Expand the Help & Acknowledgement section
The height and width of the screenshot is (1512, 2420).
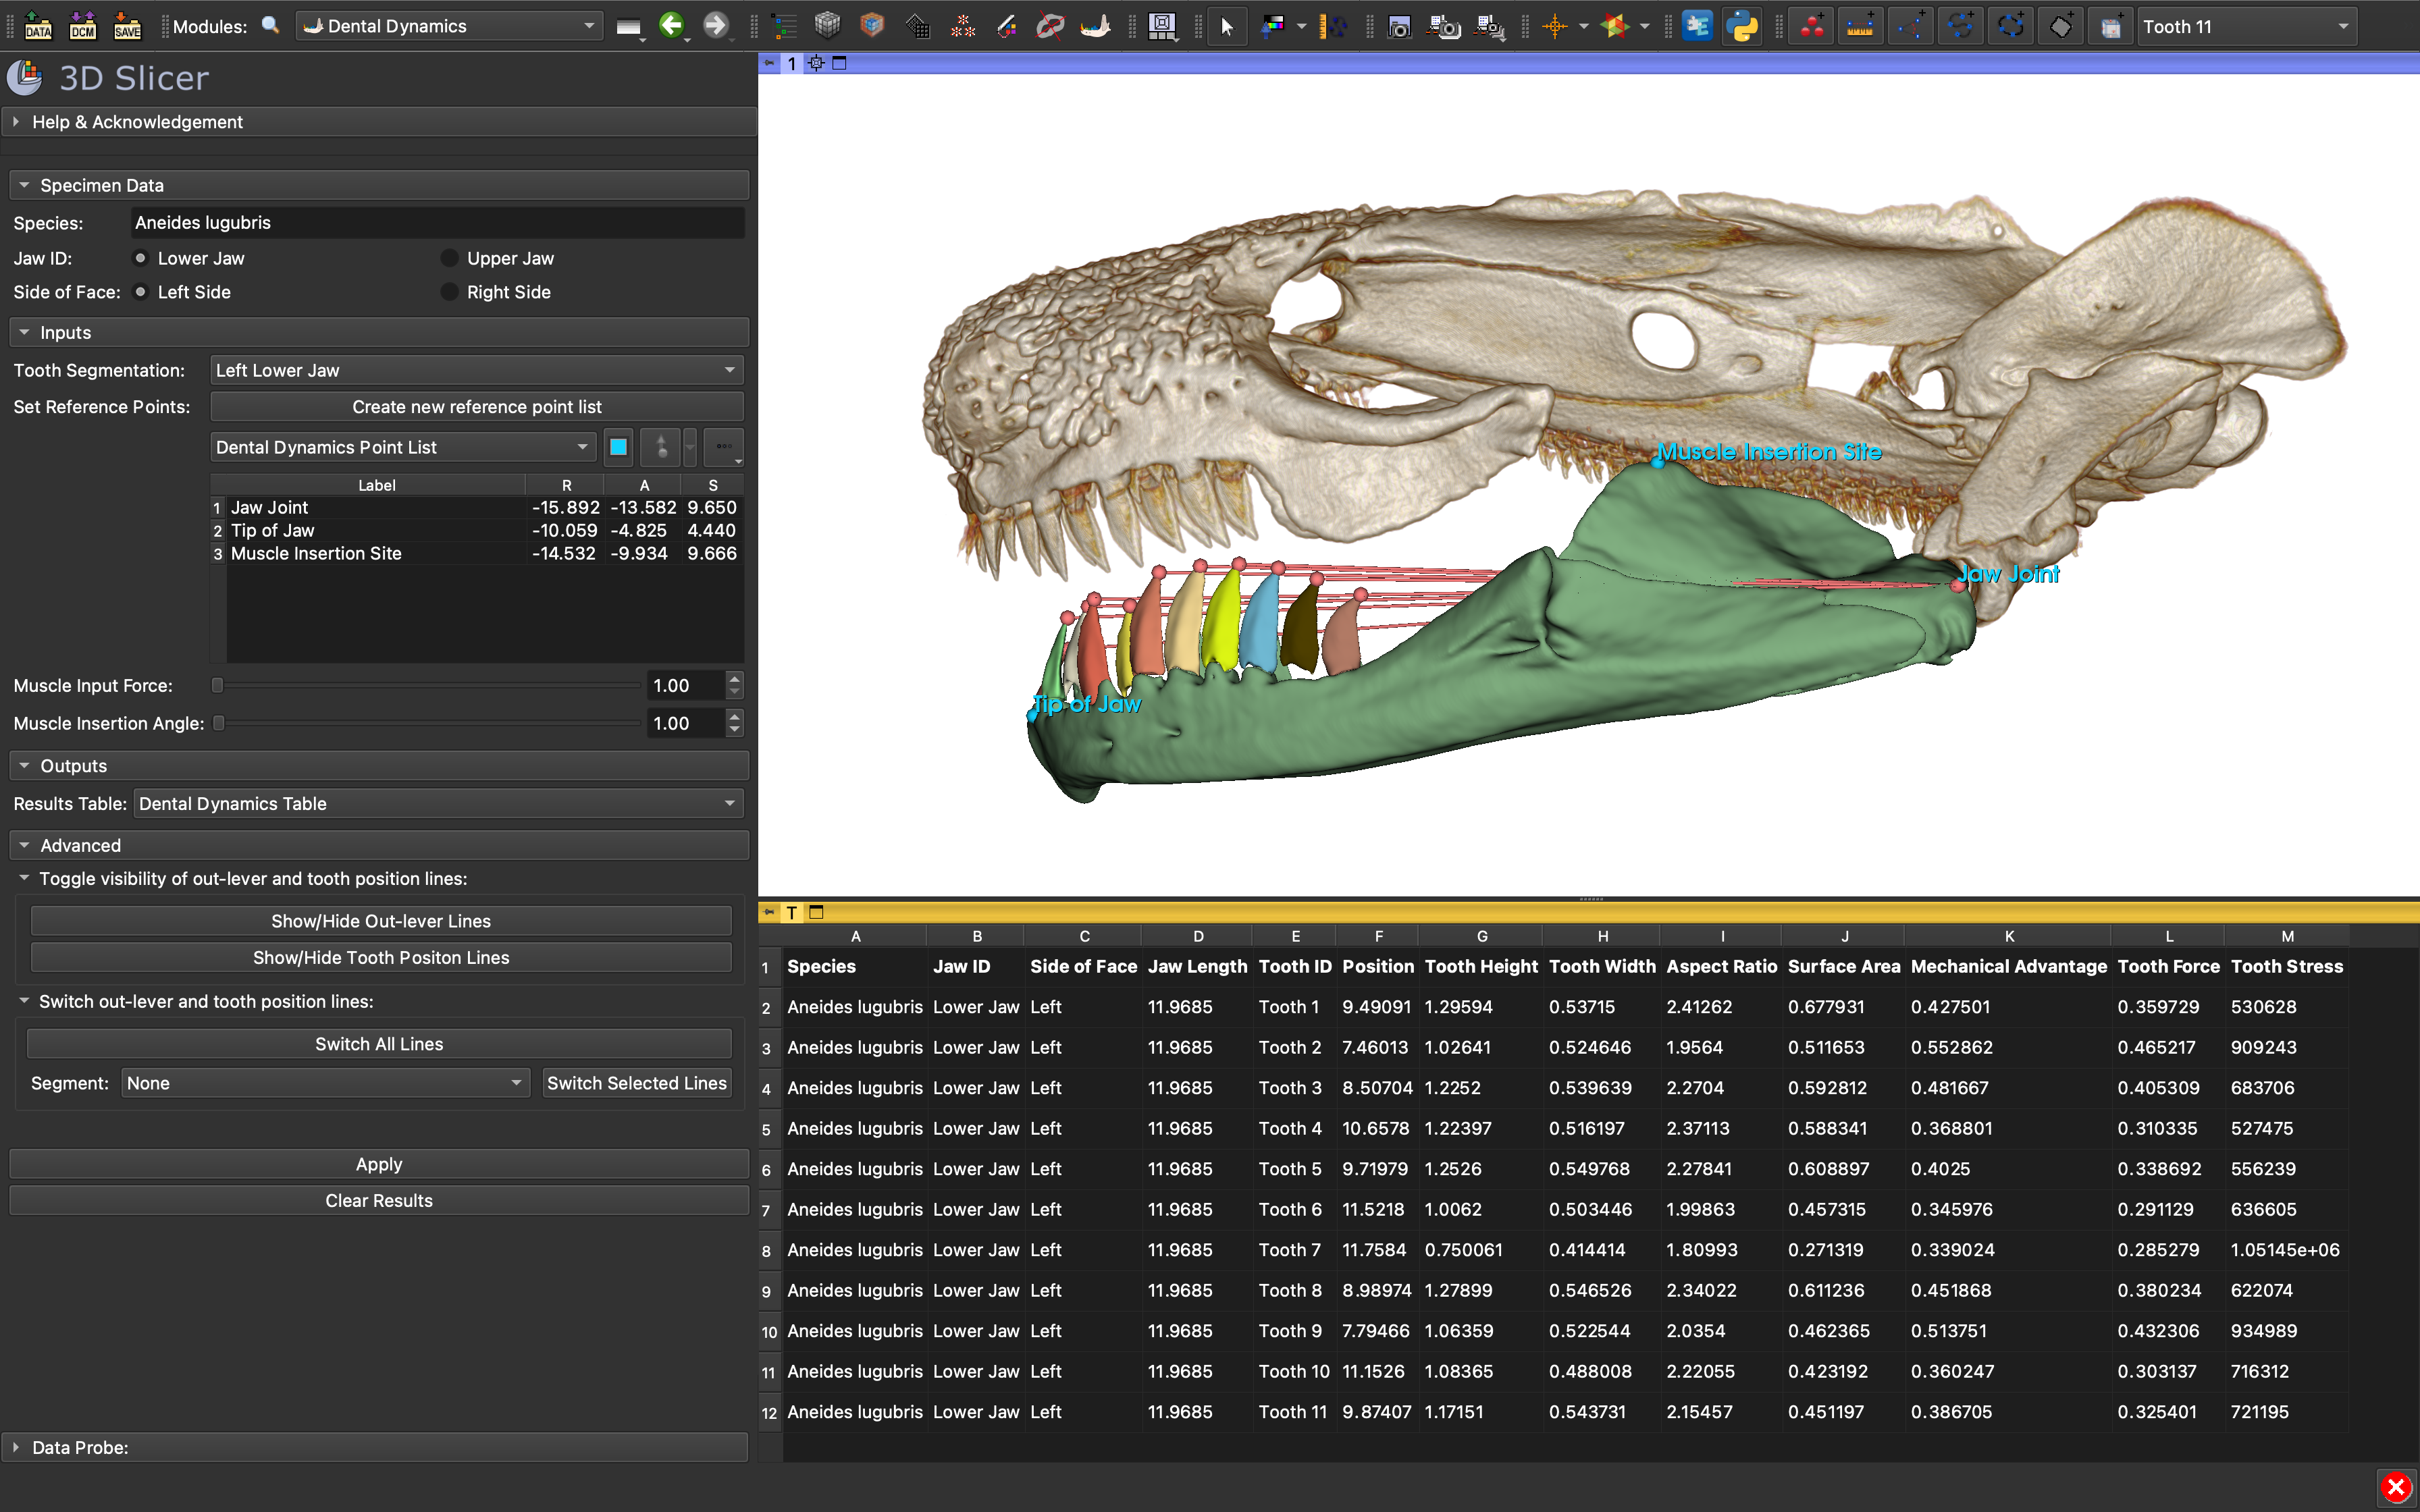(x=138, y=122)
